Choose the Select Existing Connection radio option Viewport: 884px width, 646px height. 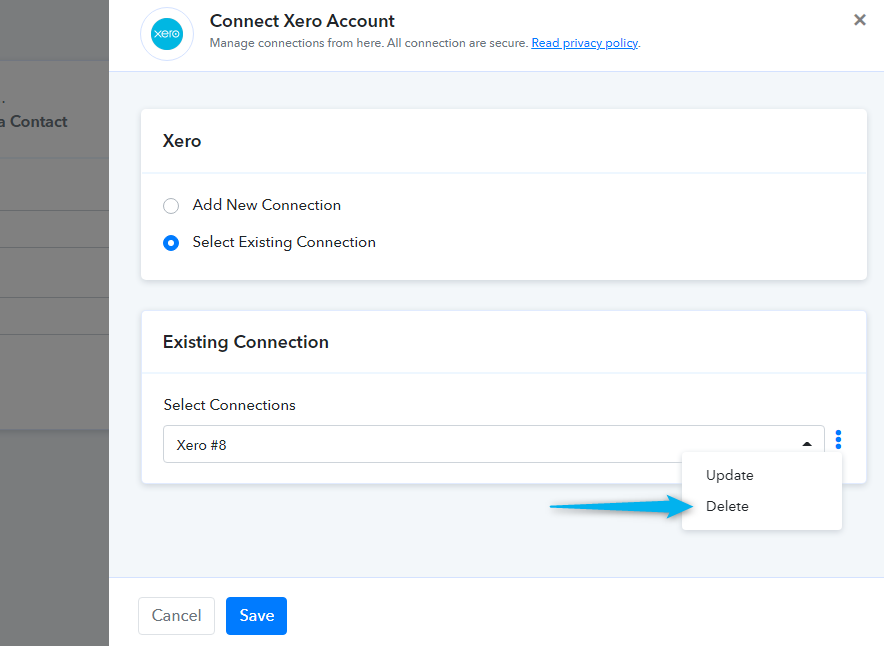pos(171,243)
